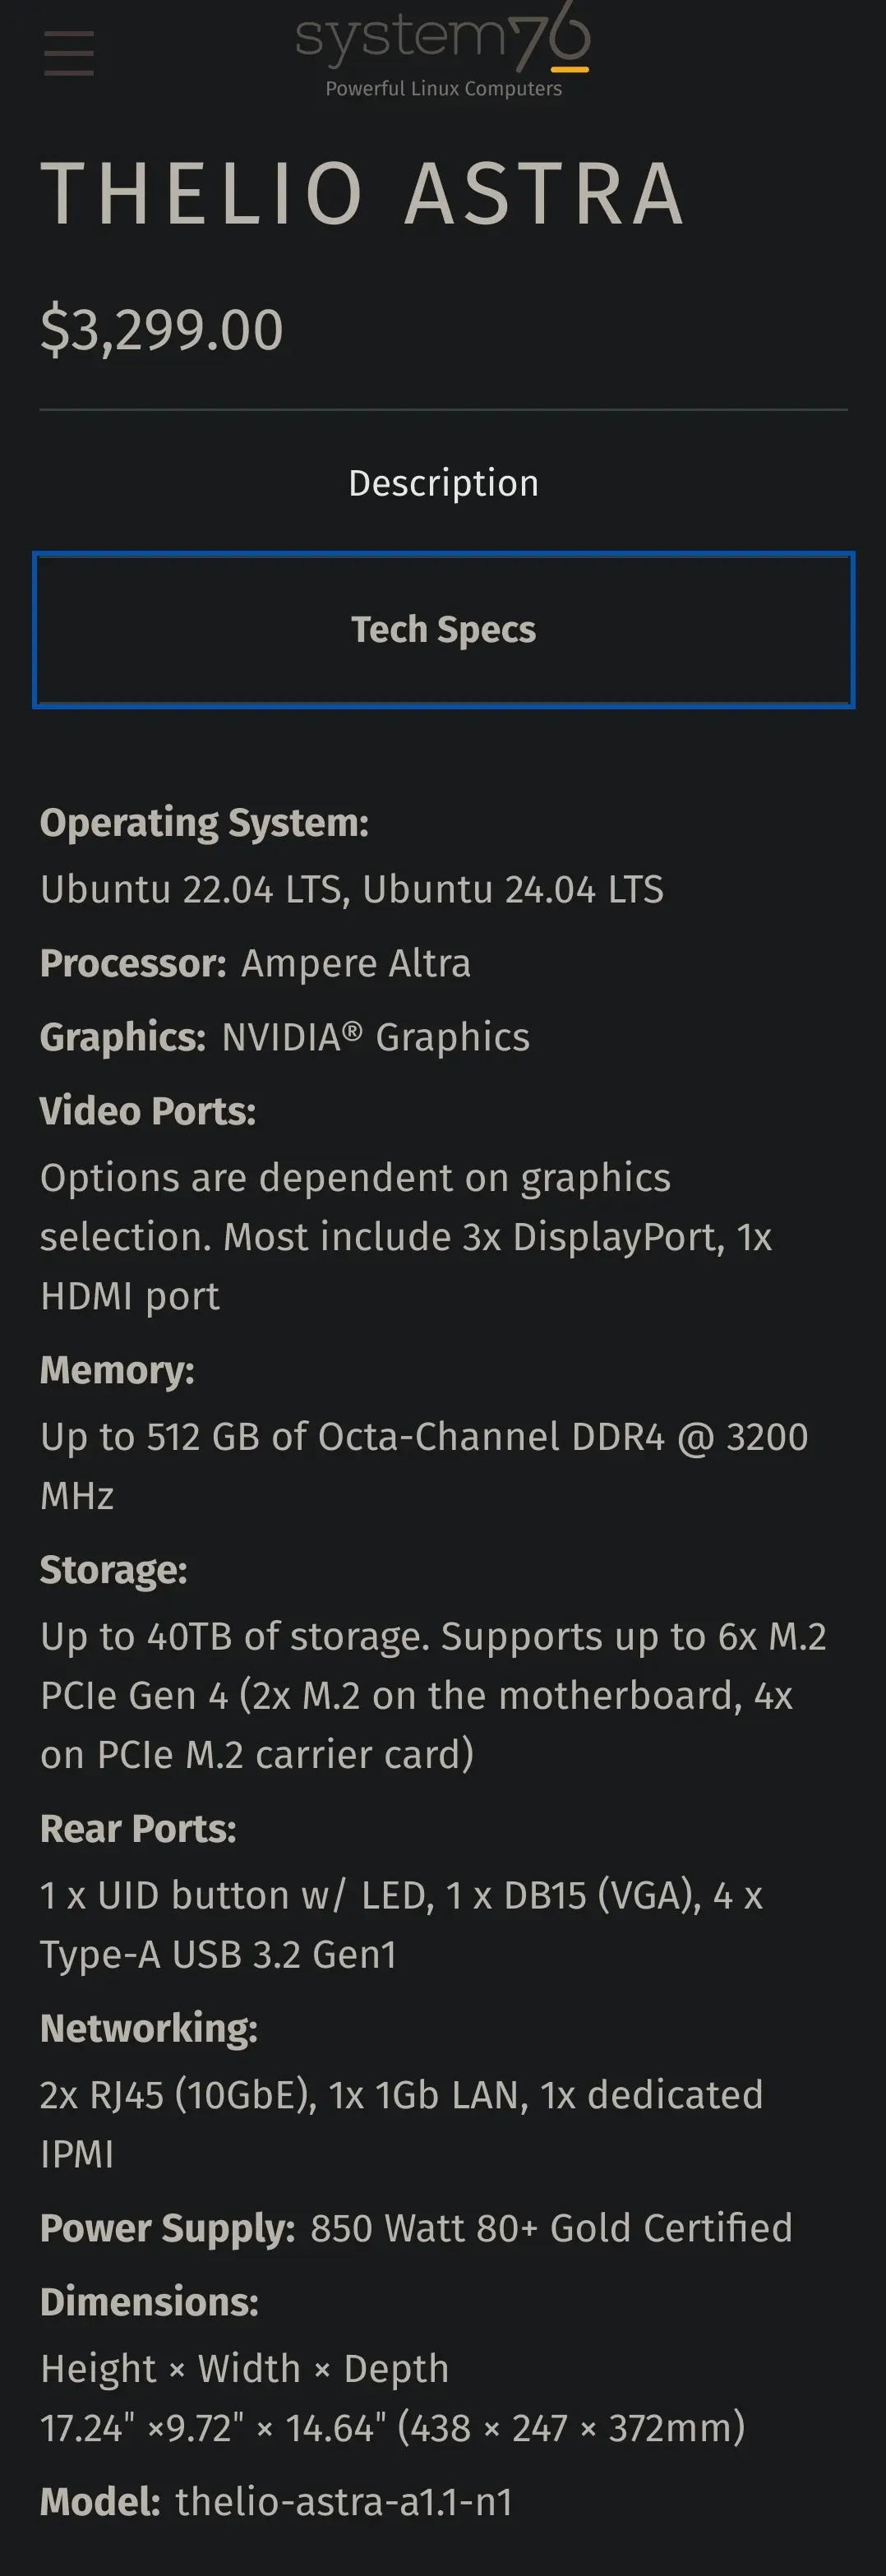Click the Rear Ports heading
Screen dimensions: 886x2576
click(138, 1829)
